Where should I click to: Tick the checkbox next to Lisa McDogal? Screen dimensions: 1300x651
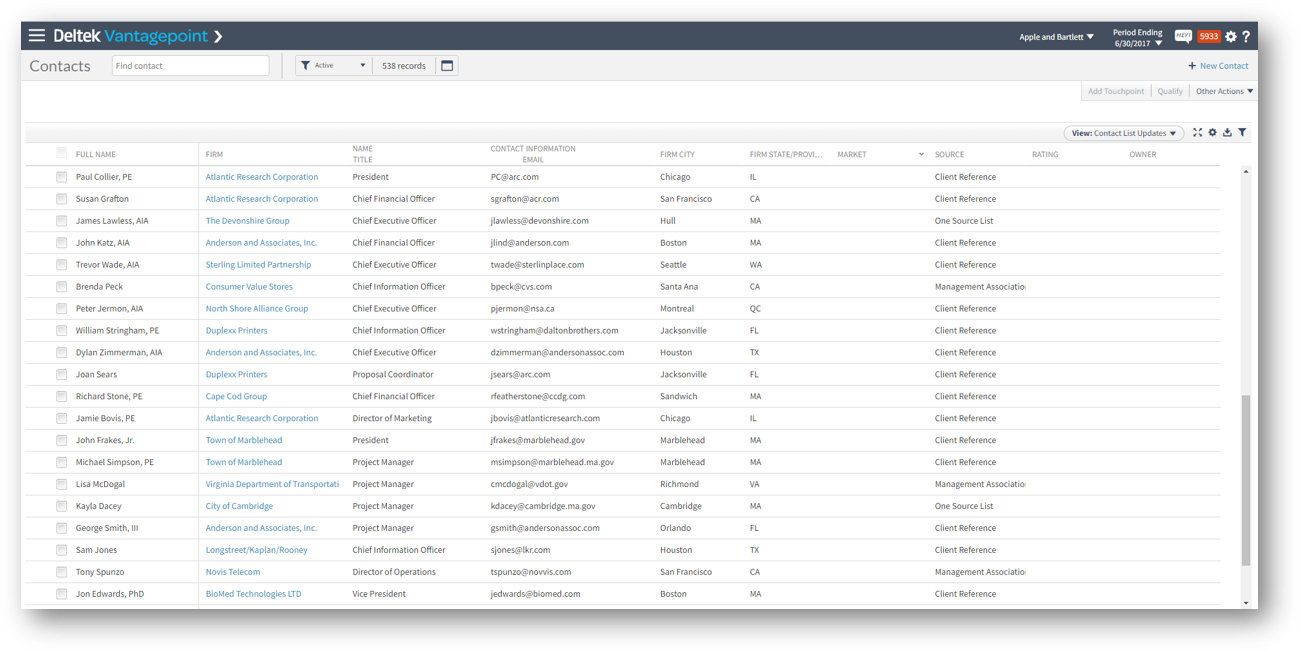(62, 483)
